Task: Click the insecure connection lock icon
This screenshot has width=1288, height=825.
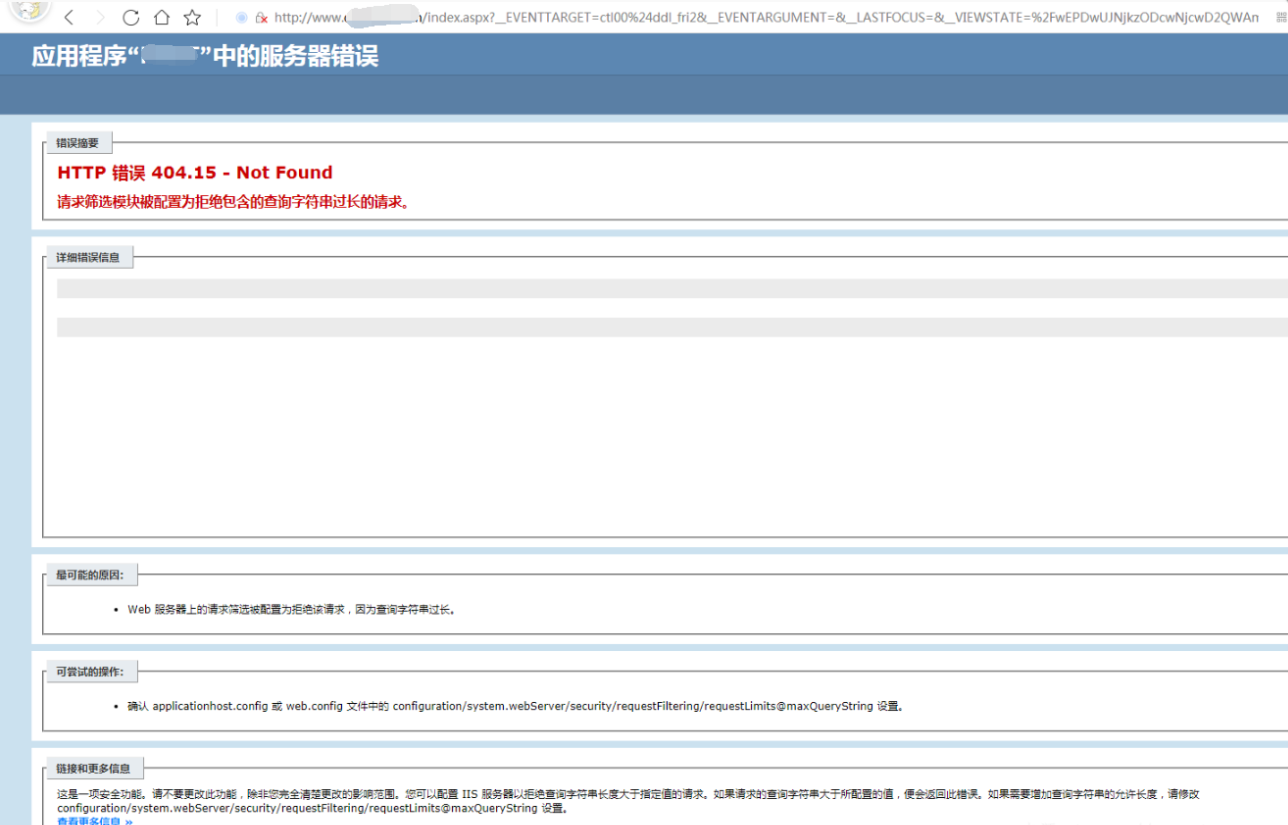Action: (x=261, y=18)
